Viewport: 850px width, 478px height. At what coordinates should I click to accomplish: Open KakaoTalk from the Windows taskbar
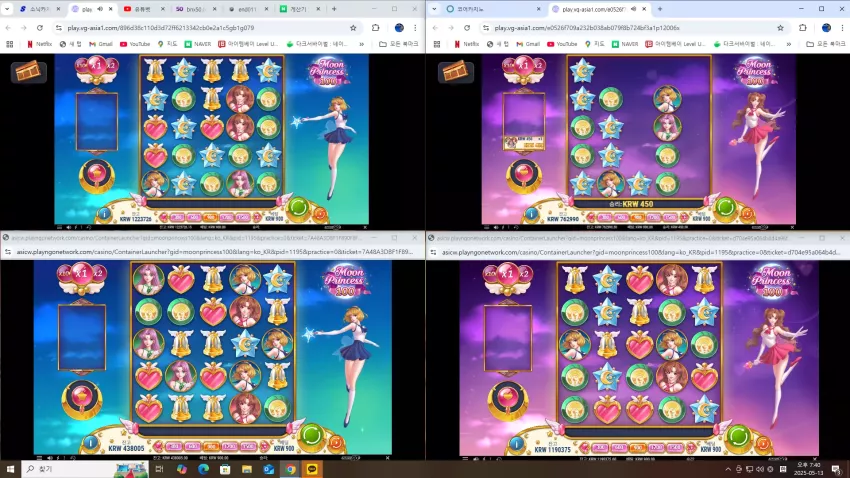click(x=312, y=469)
